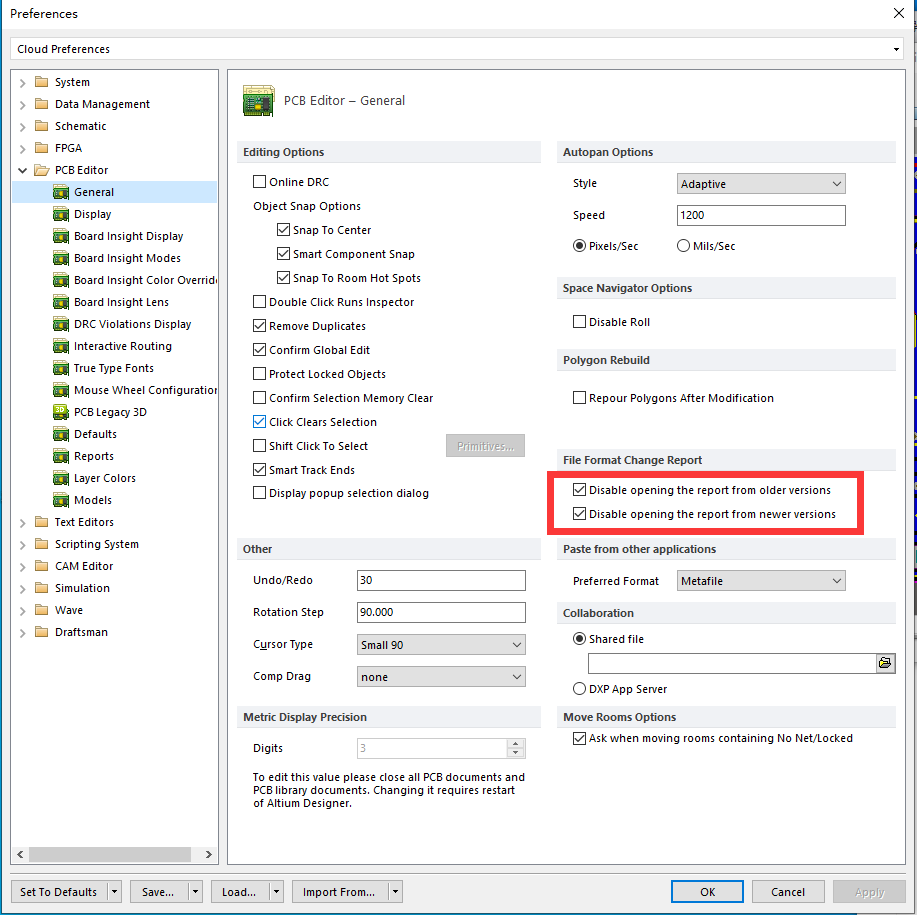Toggle Smart Component Snap checkbox
Image resolution: width=917 pixels, height=915 pixels.
pos(283,254)
